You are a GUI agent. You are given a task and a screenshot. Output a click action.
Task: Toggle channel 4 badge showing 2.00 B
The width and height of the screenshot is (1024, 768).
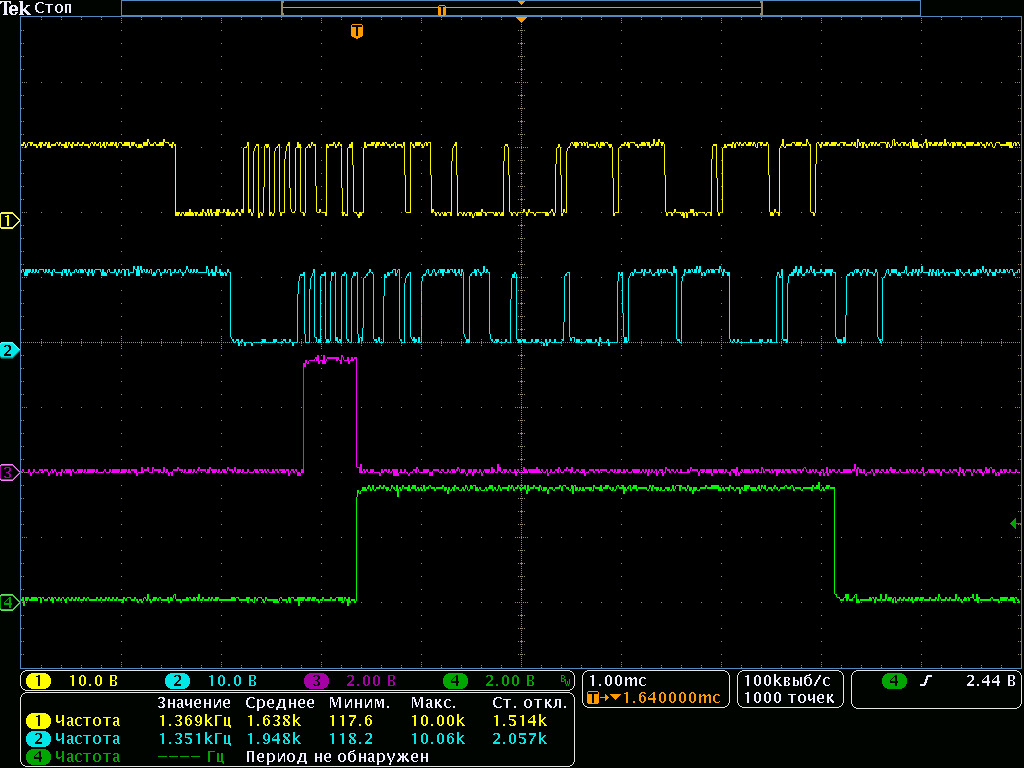point(454,682)
